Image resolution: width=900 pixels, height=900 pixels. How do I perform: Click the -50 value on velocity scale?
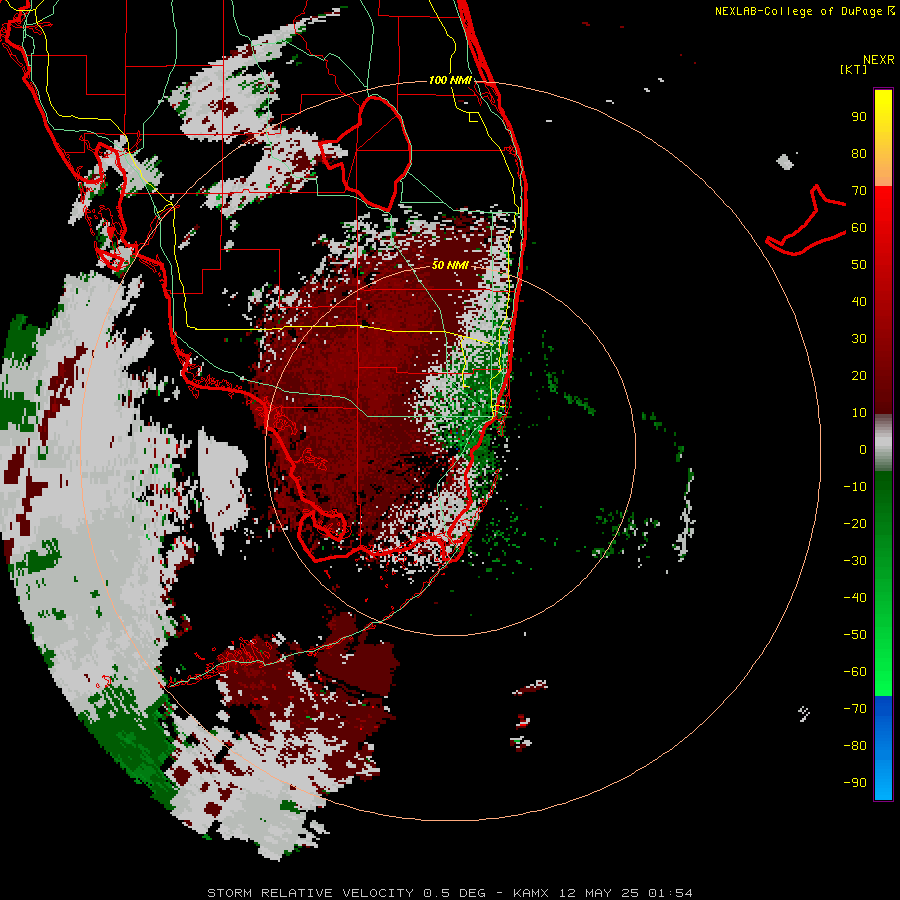coord(855,635)
